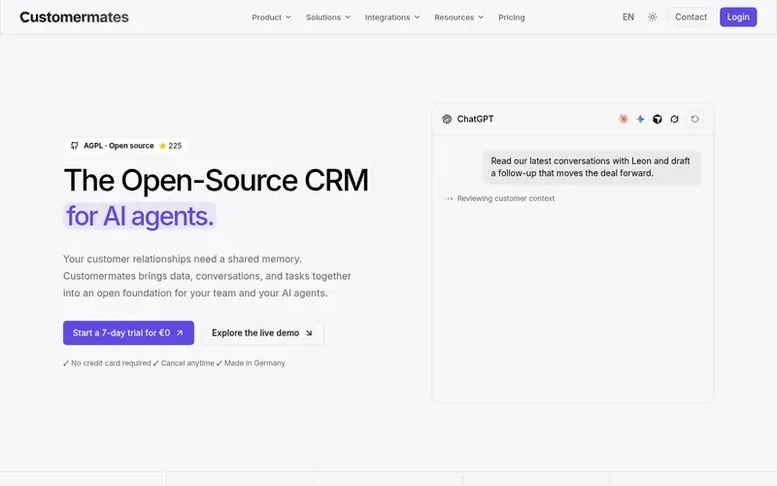Expand the Product dropdown menu

point(271,17)
